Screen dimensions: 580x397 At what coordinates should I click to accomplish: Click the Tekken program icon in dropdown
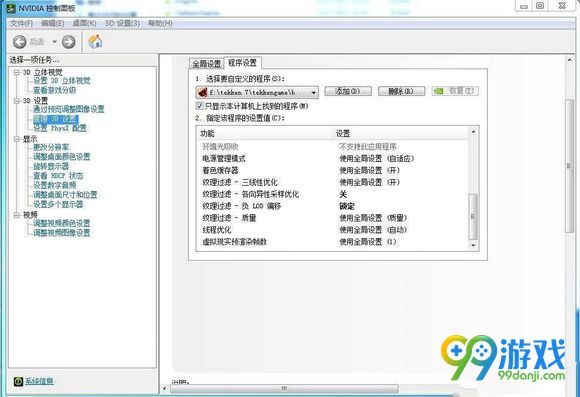[203, 92]
